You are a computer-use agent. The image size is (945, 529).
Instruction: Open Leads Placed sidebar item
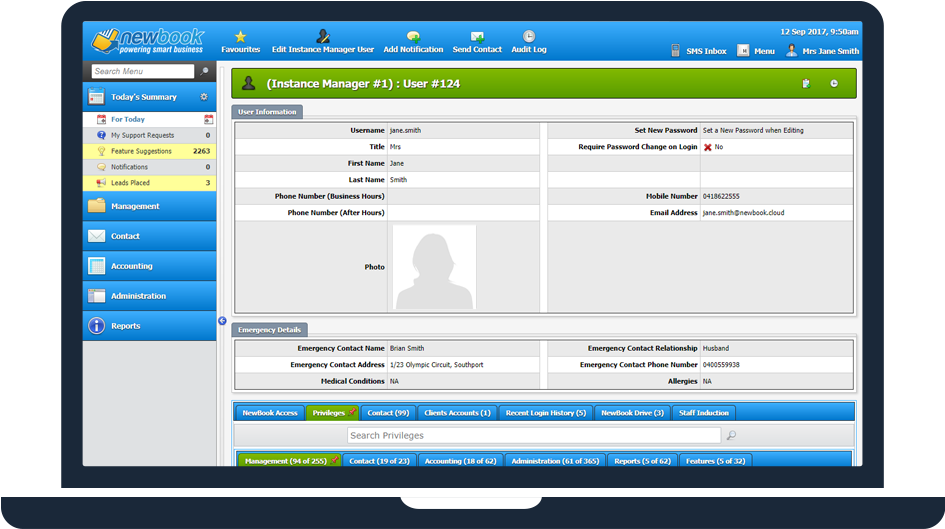149,183
